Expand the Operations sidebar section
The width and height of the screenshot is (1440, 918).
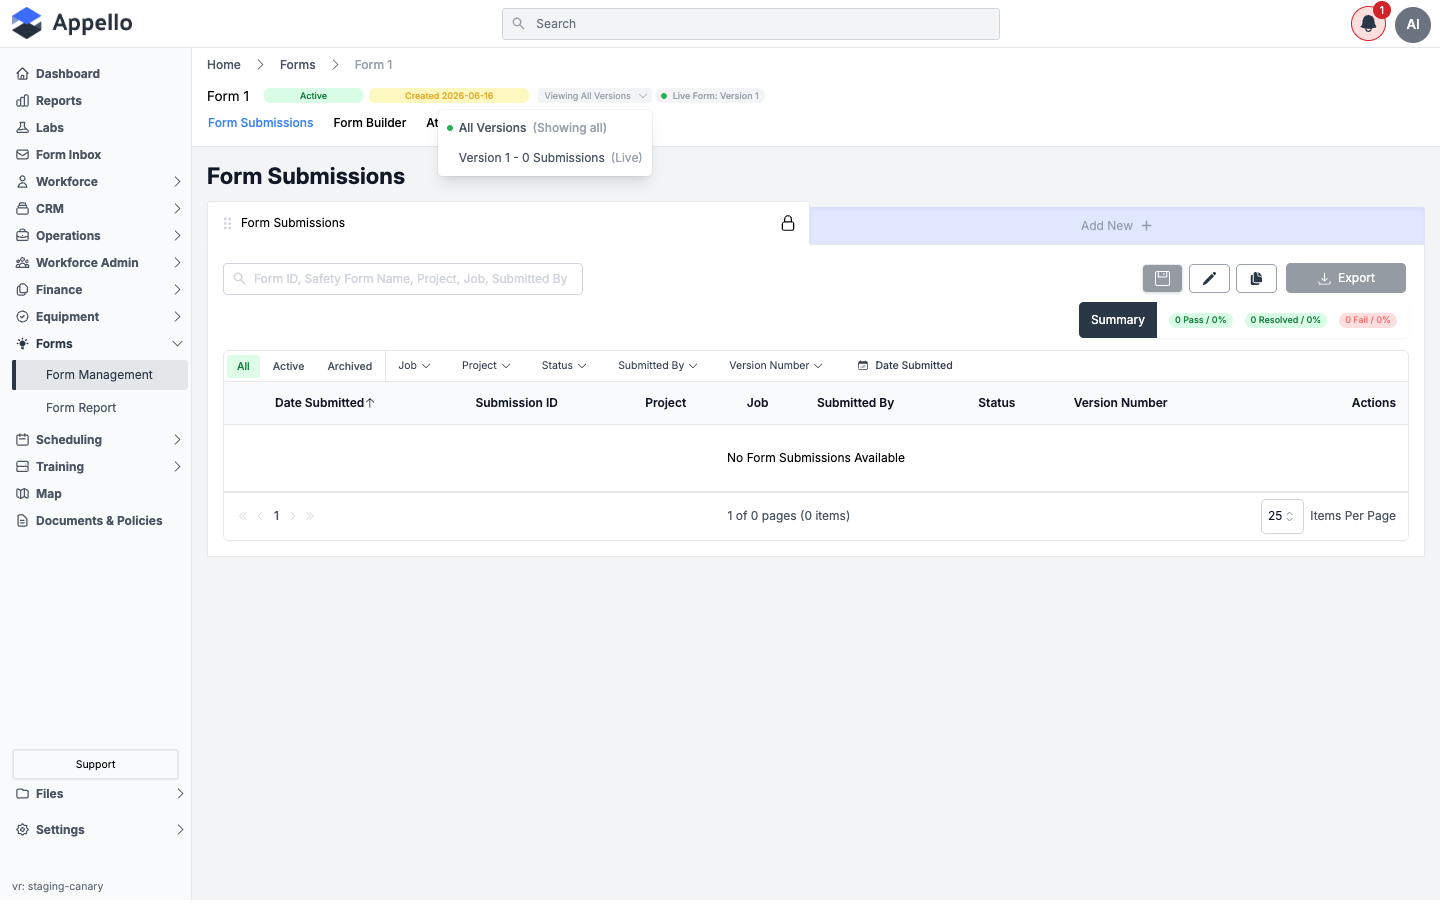coord(99,236)
